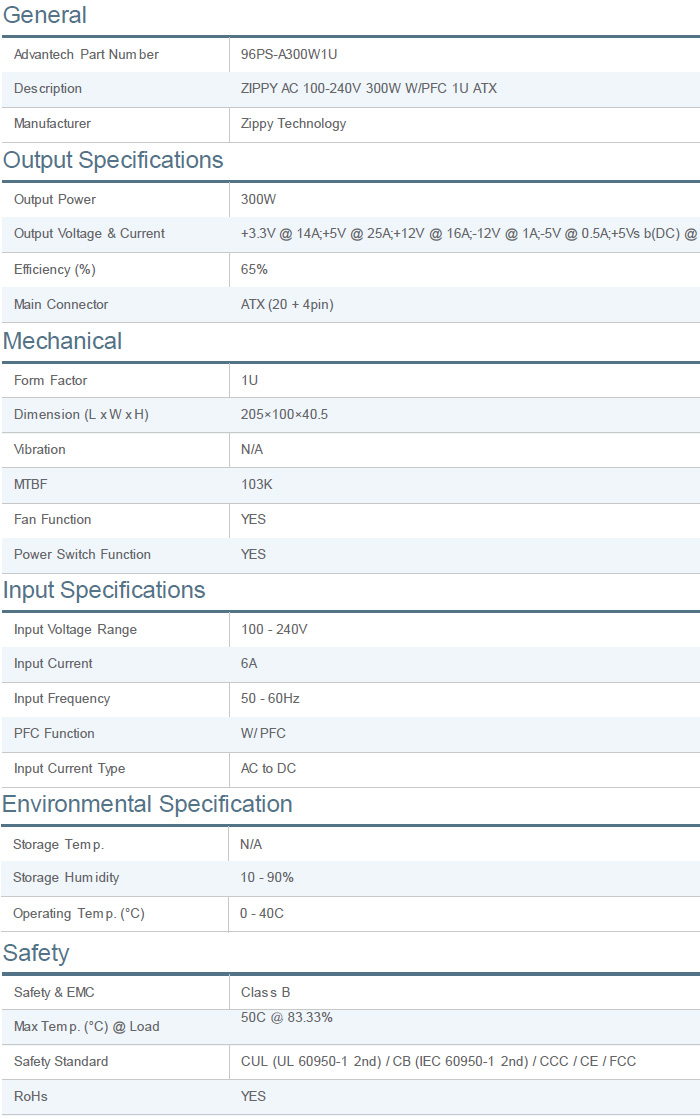The image size is (700, 1119).
Task: Select the part number 96PS-A300W1U
Action: click(295, 54)
